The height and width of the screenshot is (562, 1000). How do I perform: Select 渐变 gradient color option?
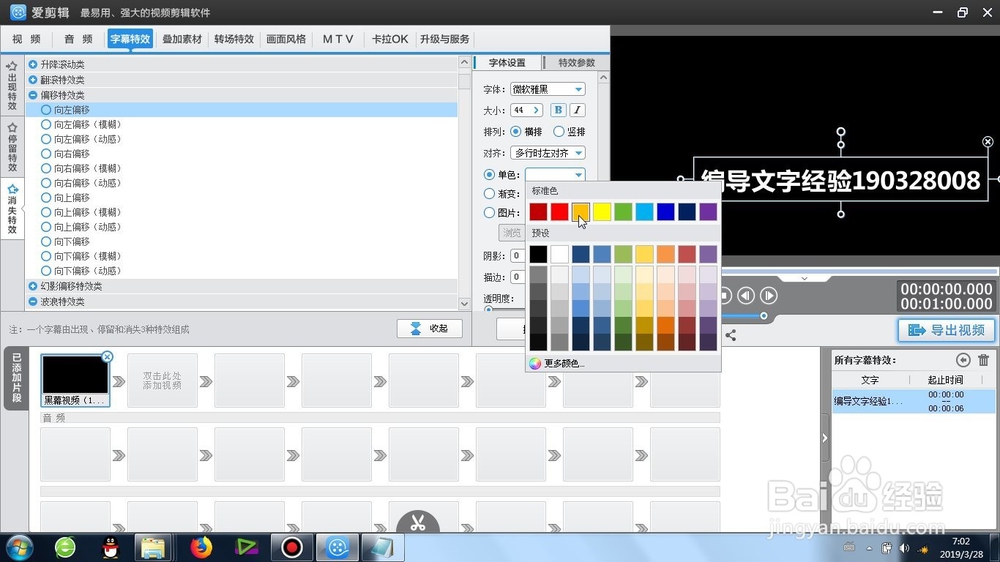pos(489,193)
